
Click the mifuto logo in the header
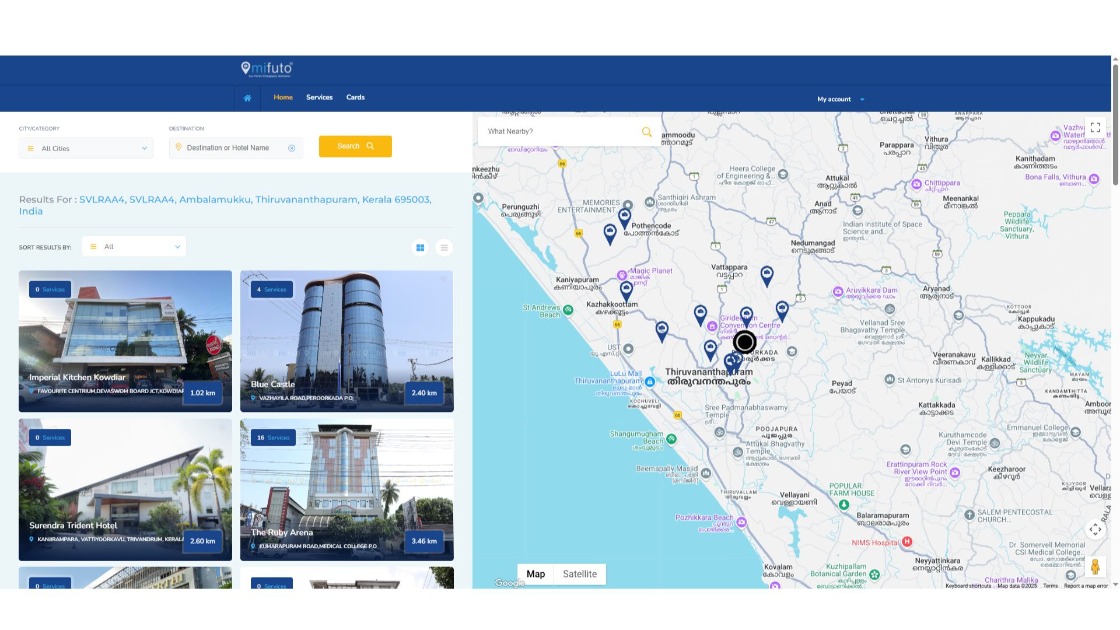click(267, 69)
